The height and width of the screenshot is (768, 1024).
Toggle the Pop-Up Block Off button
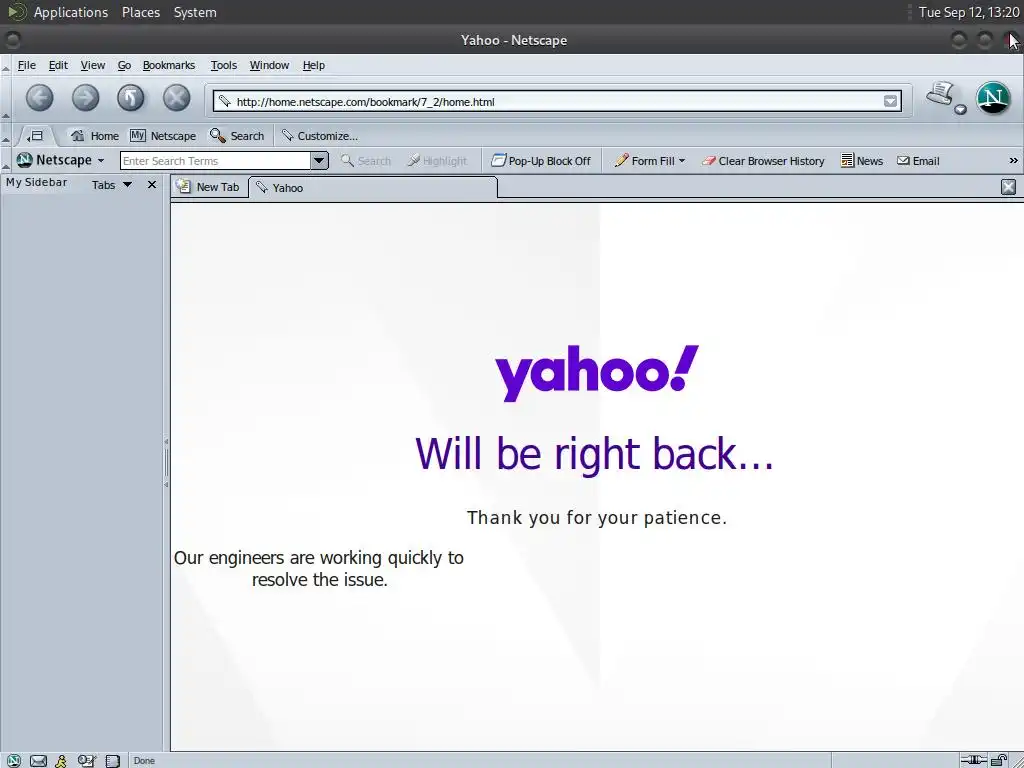[x=541, y=161]
